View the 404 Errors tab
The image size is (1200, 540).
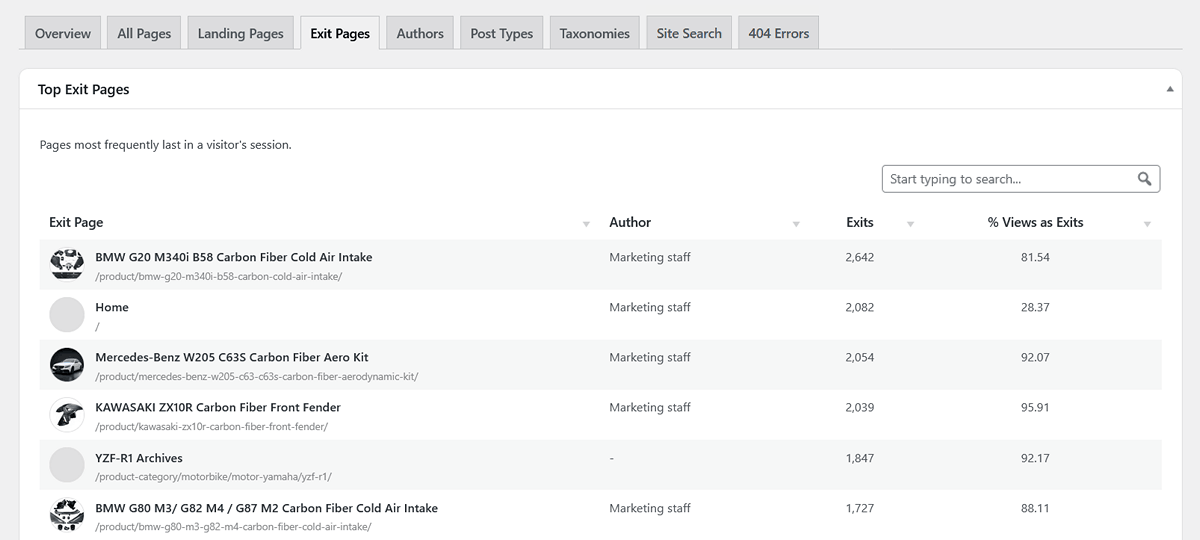[x=779, y=33]
